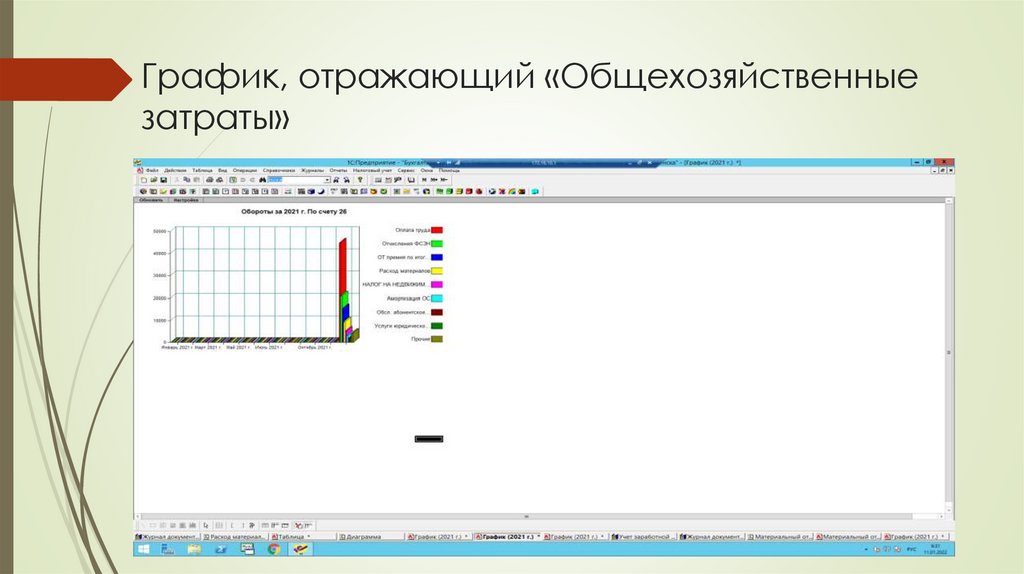This screenshot has width=1024, height=574.
Task: Click the cyan Амортизация ОС legend swatch
Action: 436,298
